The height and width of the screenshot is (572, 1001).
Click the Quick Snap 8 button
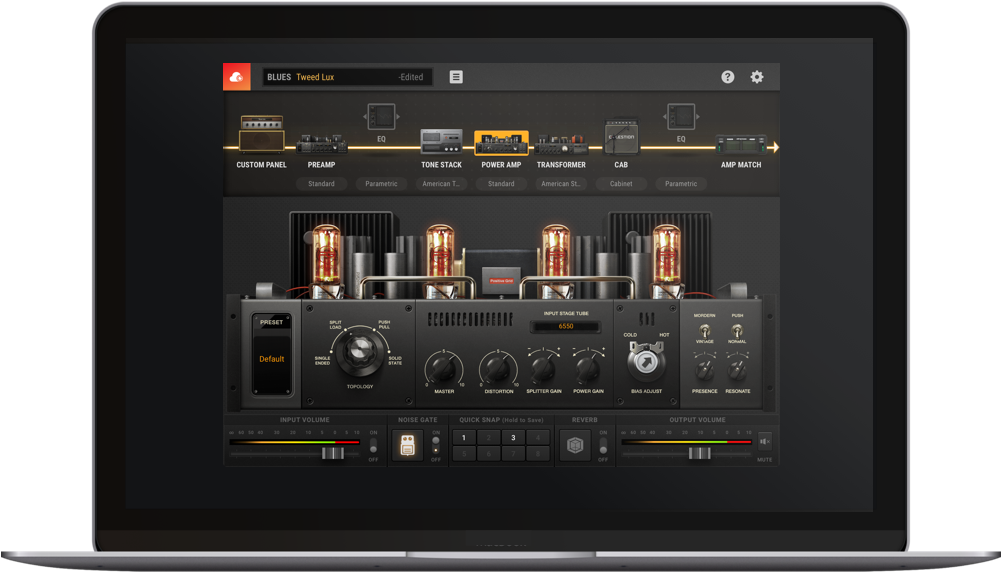click(538, 453)
